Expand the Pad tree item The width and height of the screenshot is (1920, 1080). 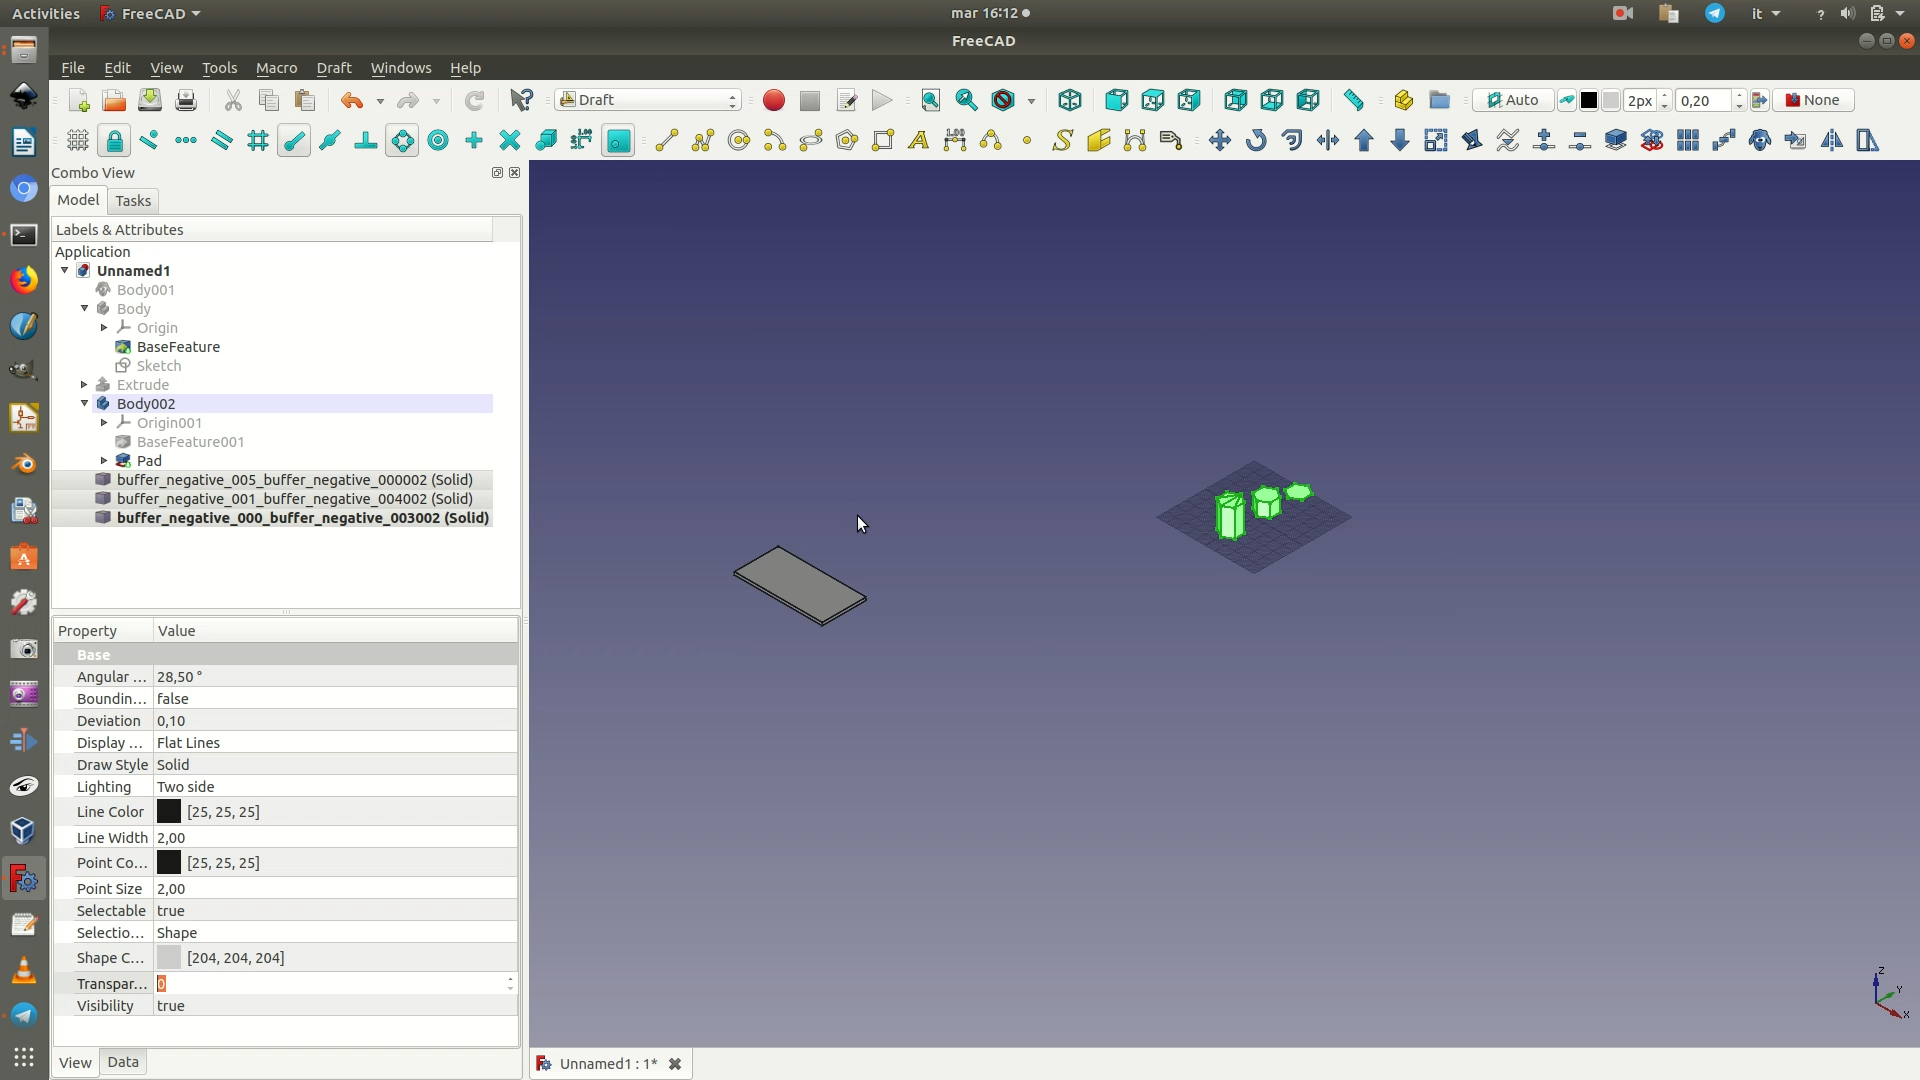pyautogui.click(x=104, y=461)
